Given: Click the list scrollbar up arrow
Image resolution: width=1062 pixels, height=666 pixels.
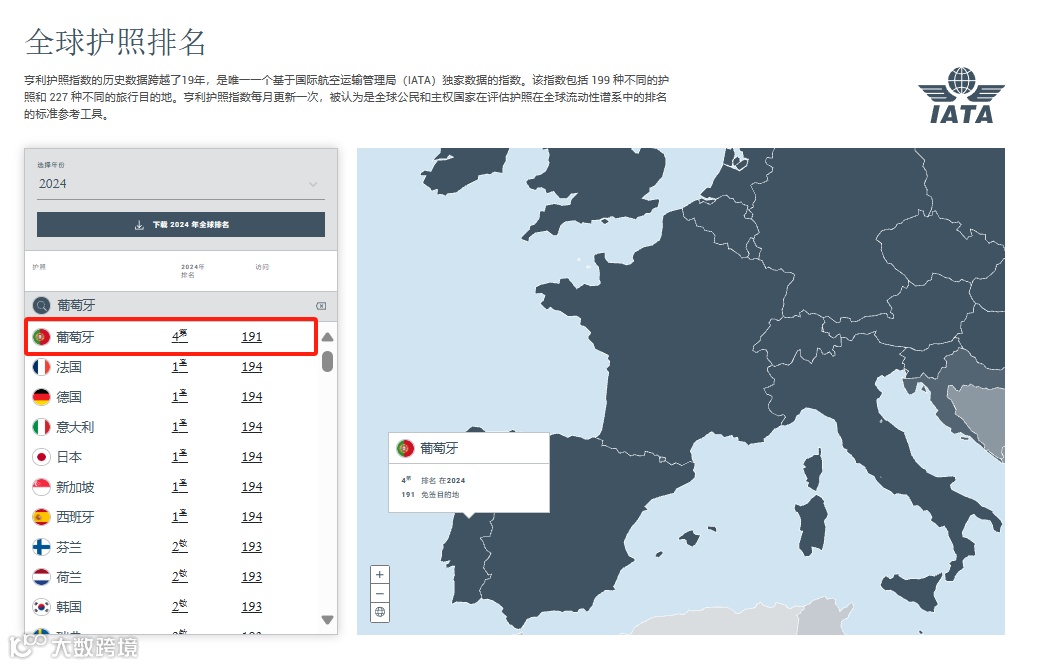Looking at the screenshot, I should pyautogui.click(x=327, y=337).
